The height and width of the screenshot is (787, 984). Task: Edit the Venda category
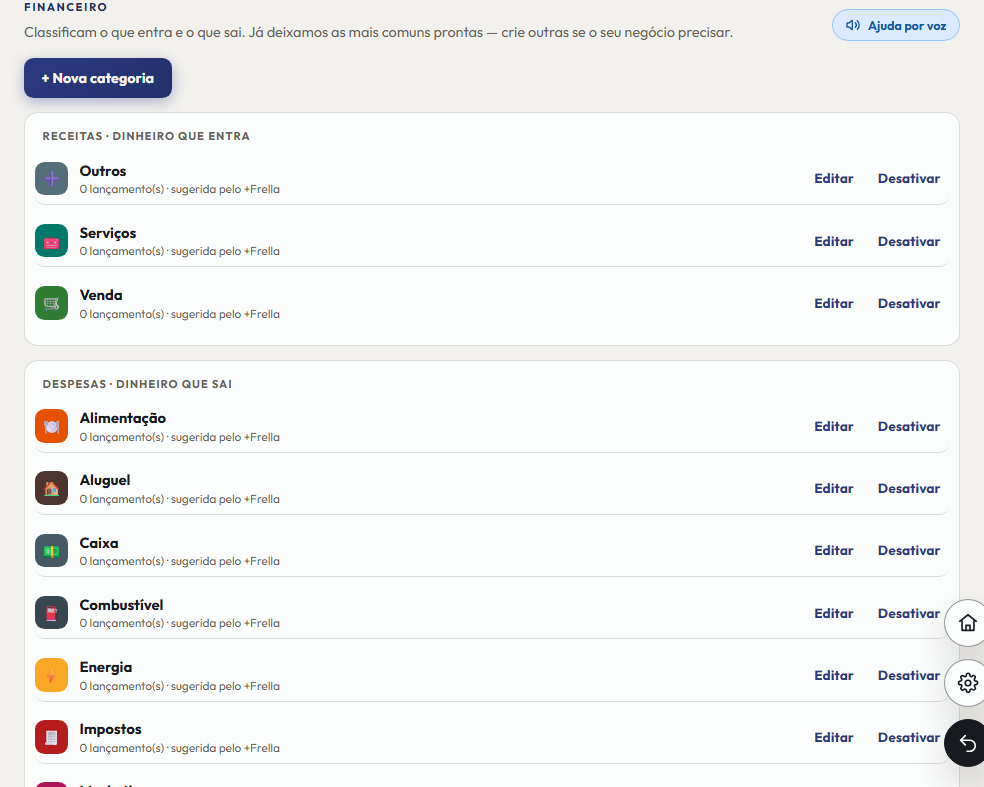coord(833,304)
